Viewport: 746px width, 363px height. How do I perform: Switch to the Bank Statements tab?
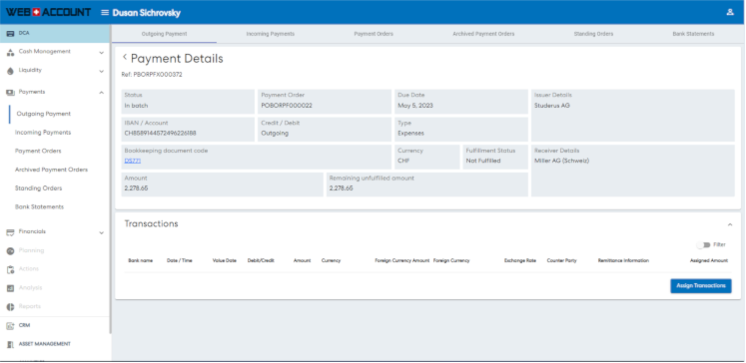coord(693,34)
